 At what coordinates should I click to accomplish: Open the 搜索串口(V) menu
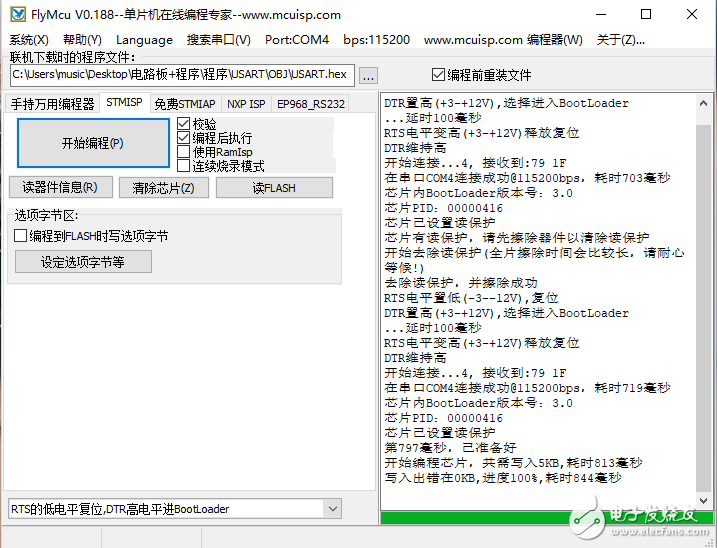[219, 40]
